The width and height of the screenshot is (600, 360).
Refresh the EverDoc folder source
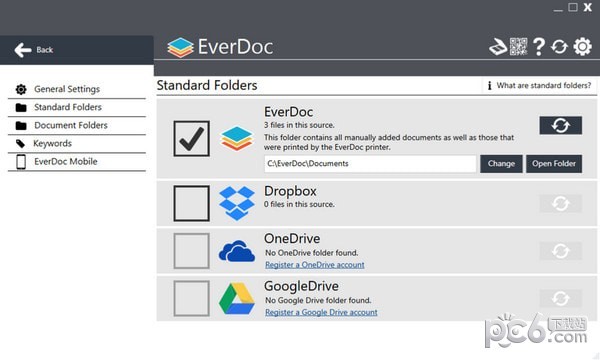coord(561,125)
